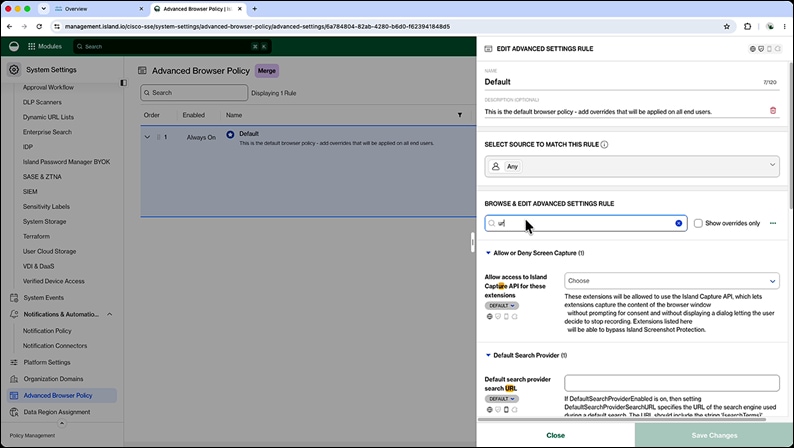The image size is (794, 448).
Task: Open the Choose dropdown for Capture API extensions
Action: click(x=672, y=280)
